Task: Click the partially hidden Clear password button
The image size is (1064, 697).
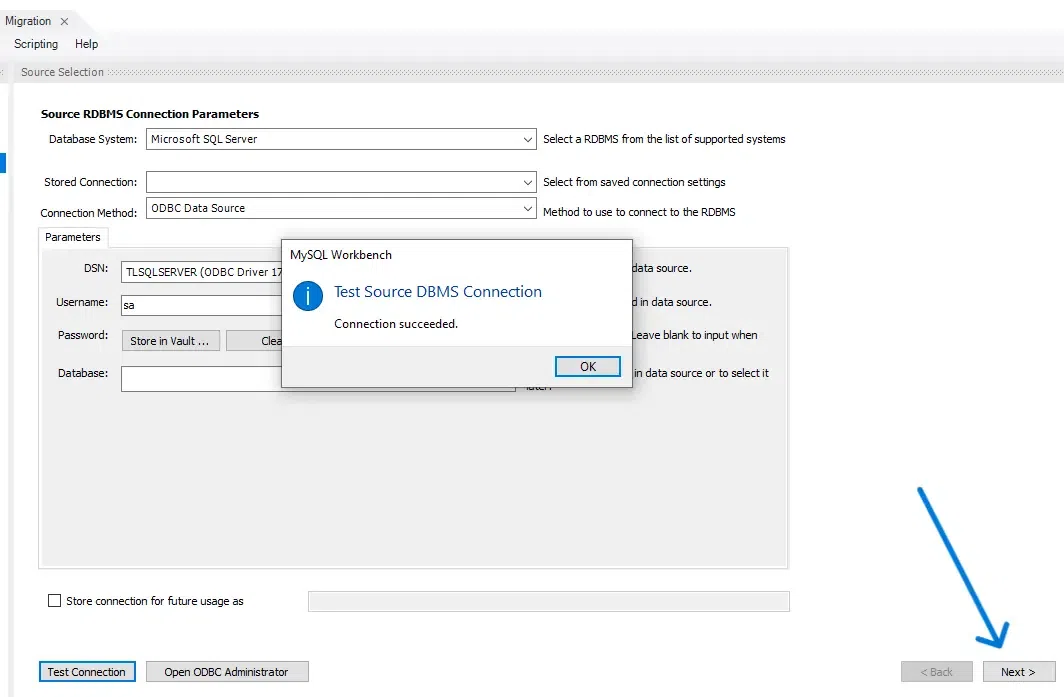Action: pyautogui.click(x=254, y=341)
